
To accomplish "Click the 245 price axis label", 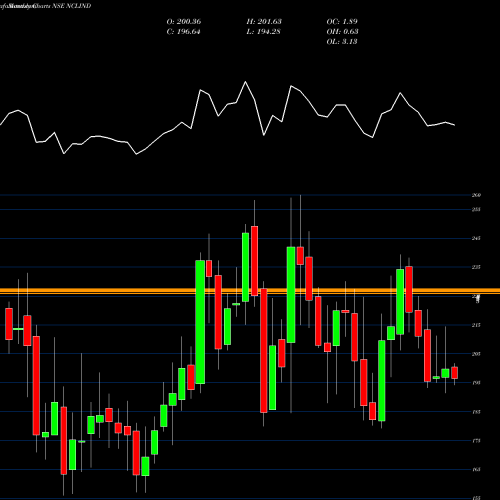I will (476, 238).
